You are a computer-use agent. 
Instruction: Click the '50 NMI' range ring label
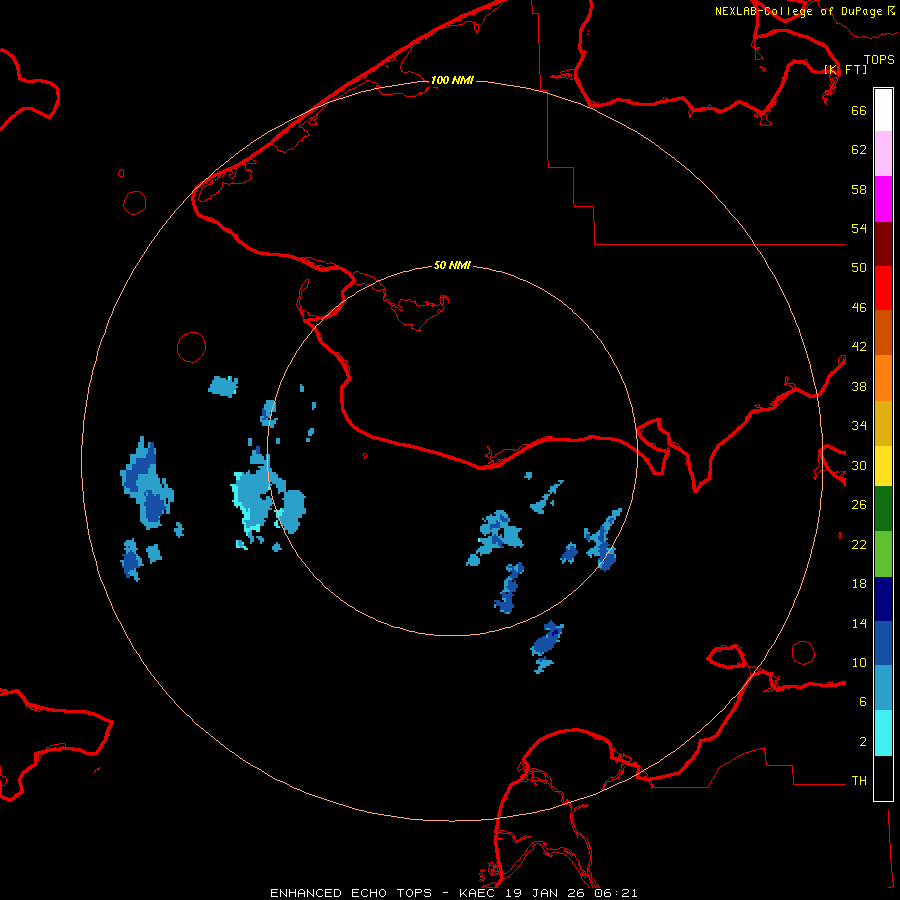pyautogui.click(x=452, y=265)
